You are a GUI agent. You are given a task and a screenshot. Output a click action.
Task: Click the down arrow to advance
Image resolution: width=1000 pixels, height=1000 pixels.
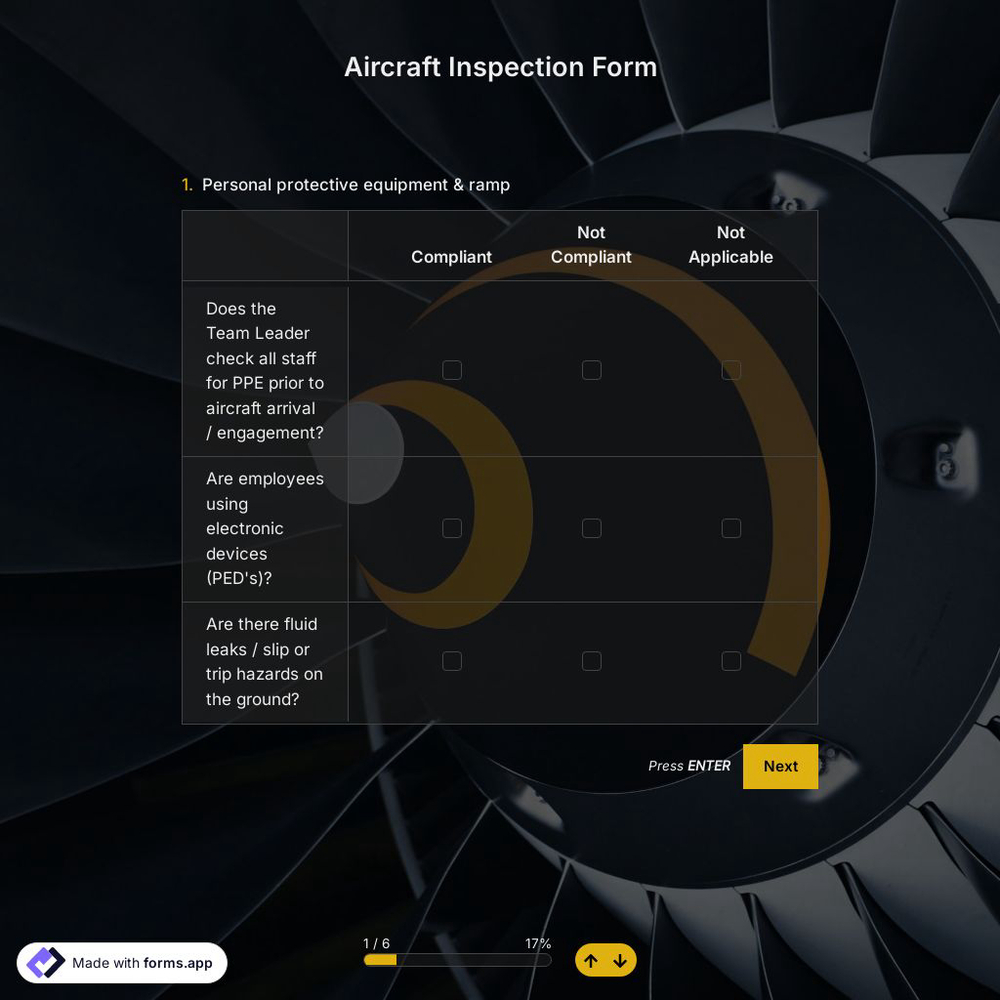(x=620, y=960)
